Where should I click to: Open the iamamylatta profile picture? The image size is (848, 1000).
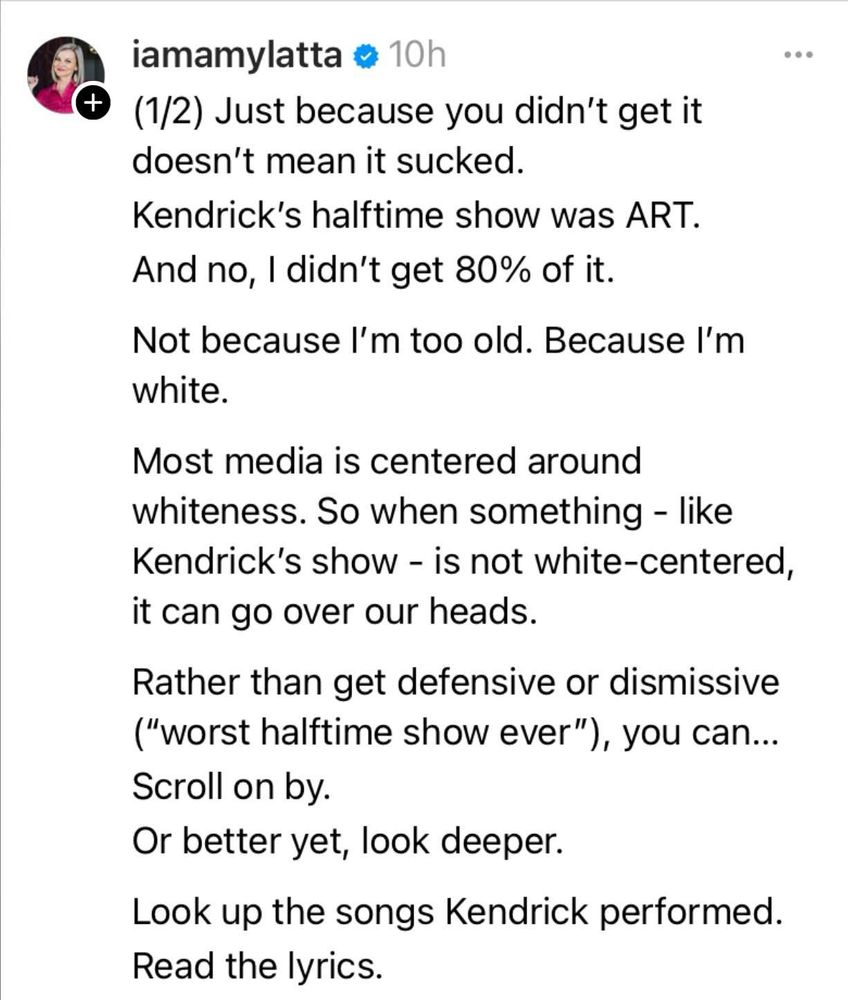65,75
